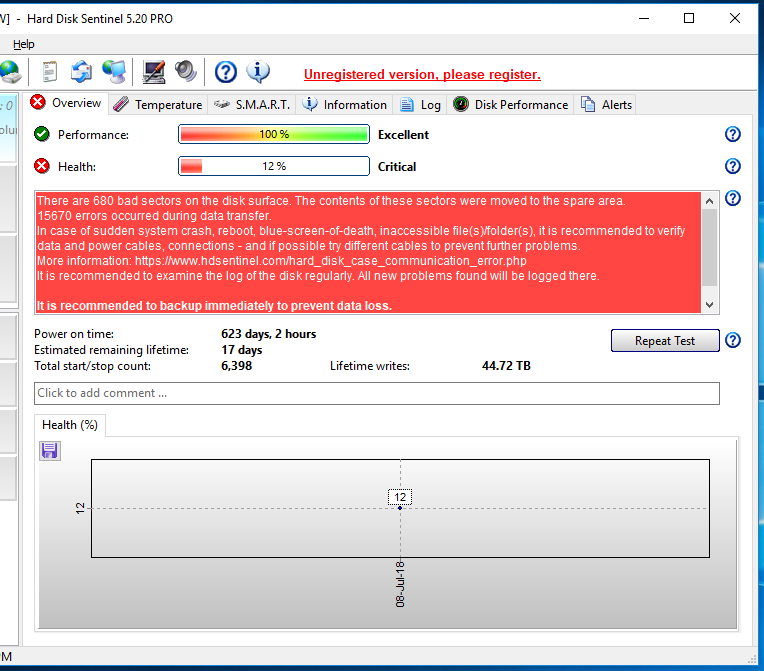Screen dimensions: 764x671
Task: Open configuration via monitor-screwdriver icon
Action: coord(153,72)
